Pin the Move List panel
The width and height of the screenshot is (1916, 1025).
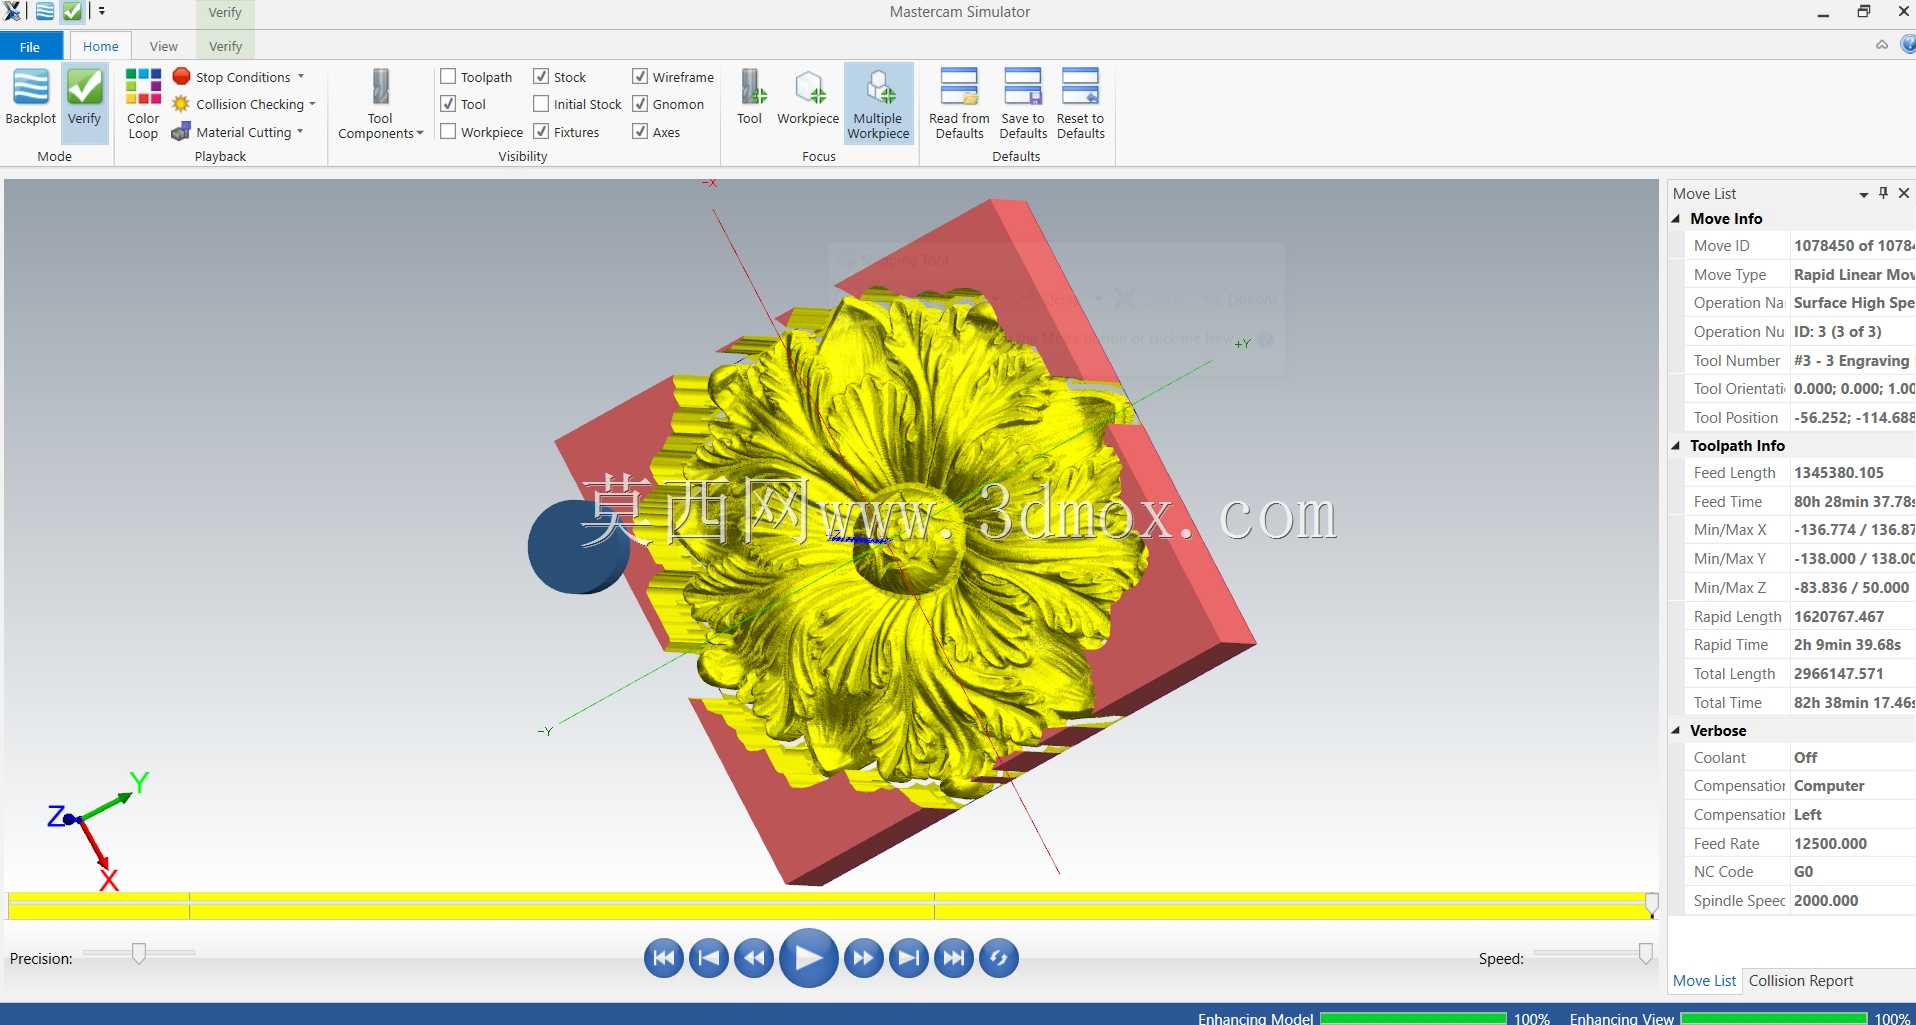coord(1883,193)
